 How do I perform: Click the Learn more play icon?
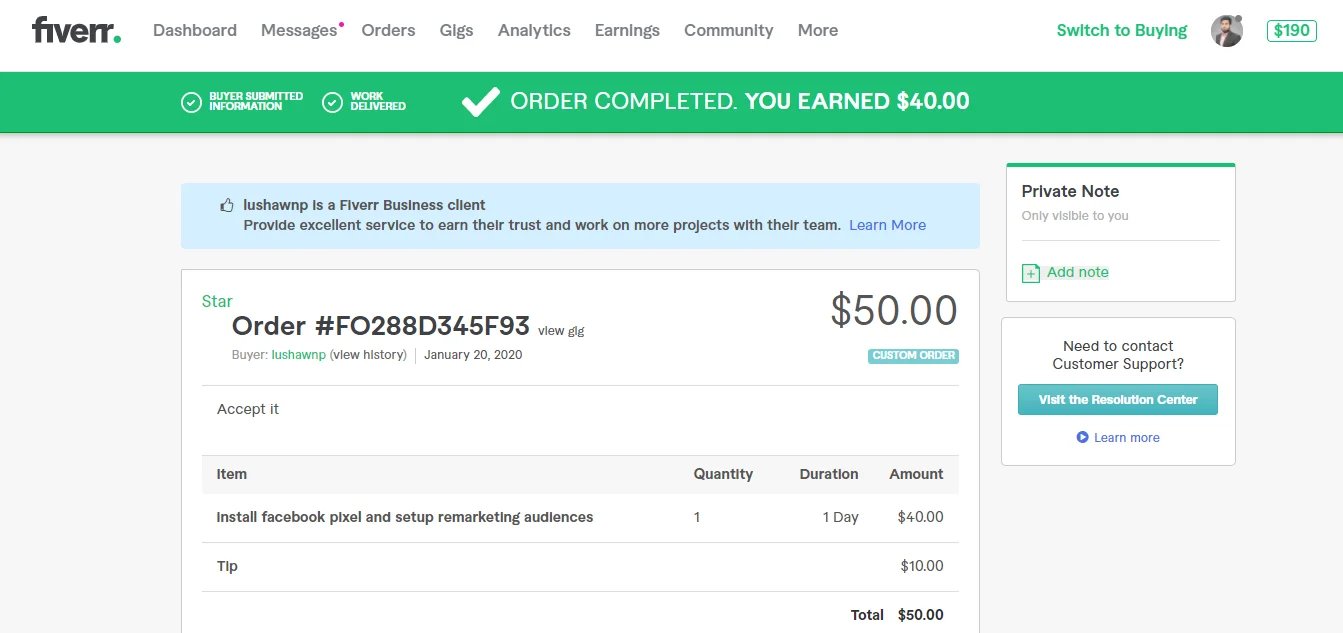1082,438
